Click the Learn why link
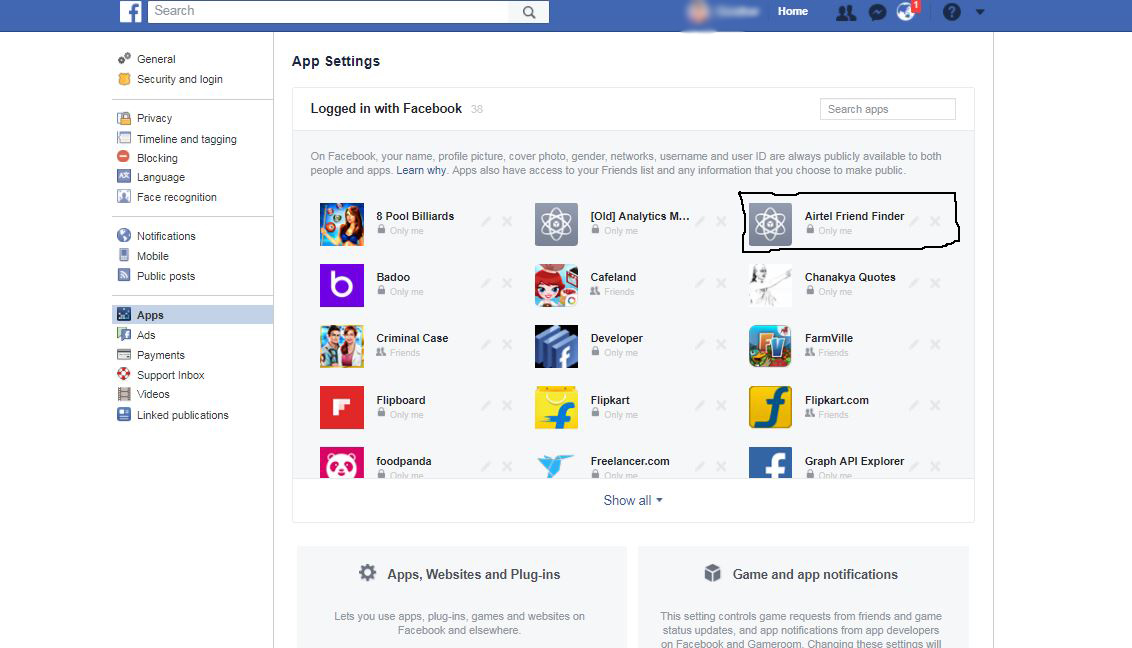Viewport: 1132px width, 648px height. tap(421, 171)
